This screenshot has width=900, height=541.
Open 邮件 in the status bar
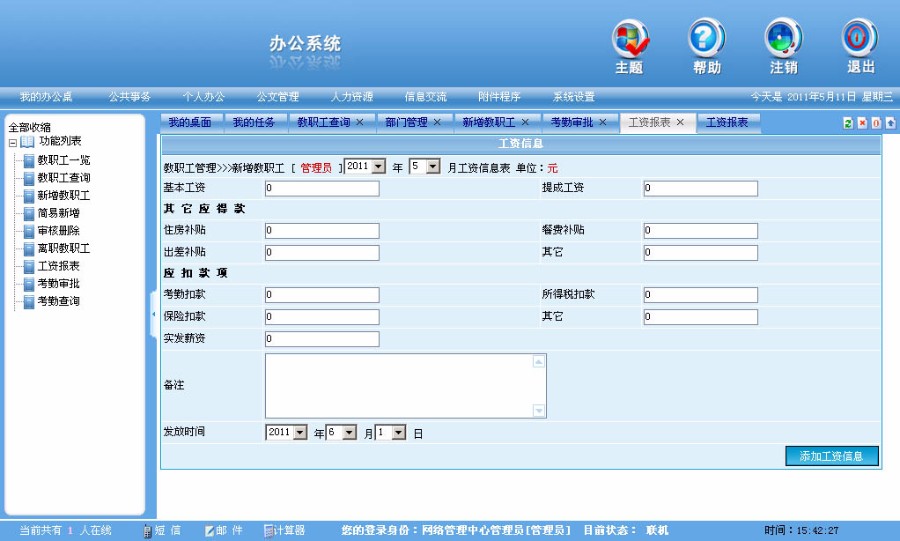click(x=224, y=531)
